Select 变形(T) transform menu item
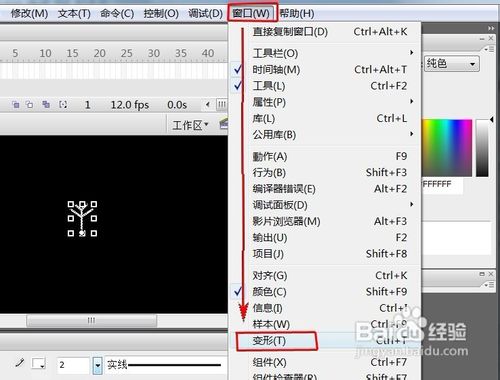 pos(325,340)
